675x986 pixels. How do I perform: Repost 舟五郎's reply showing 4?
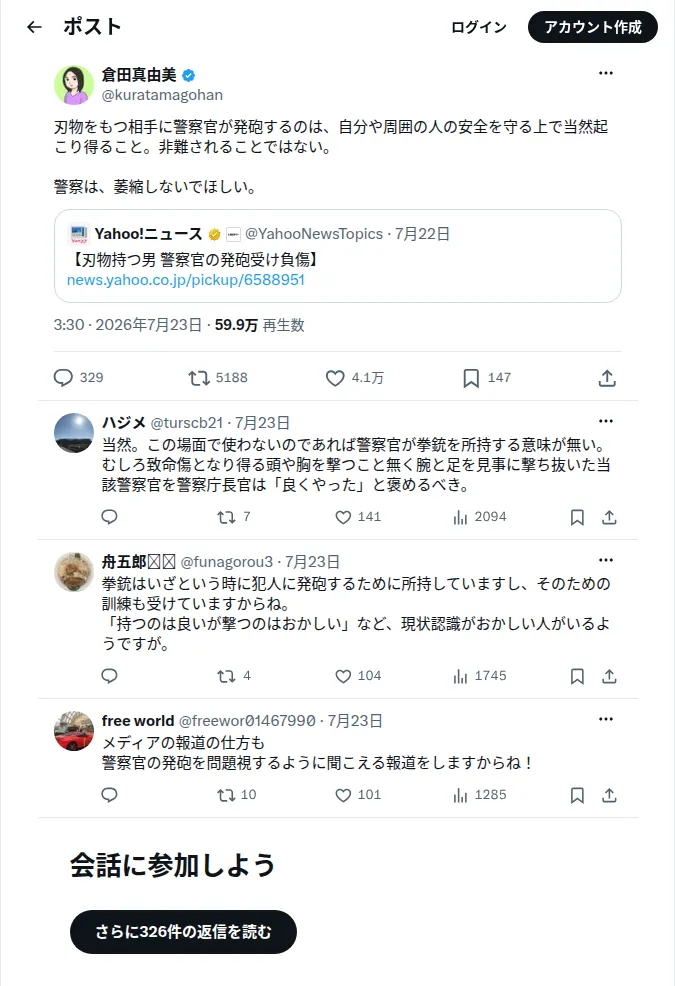pos(233,676)
